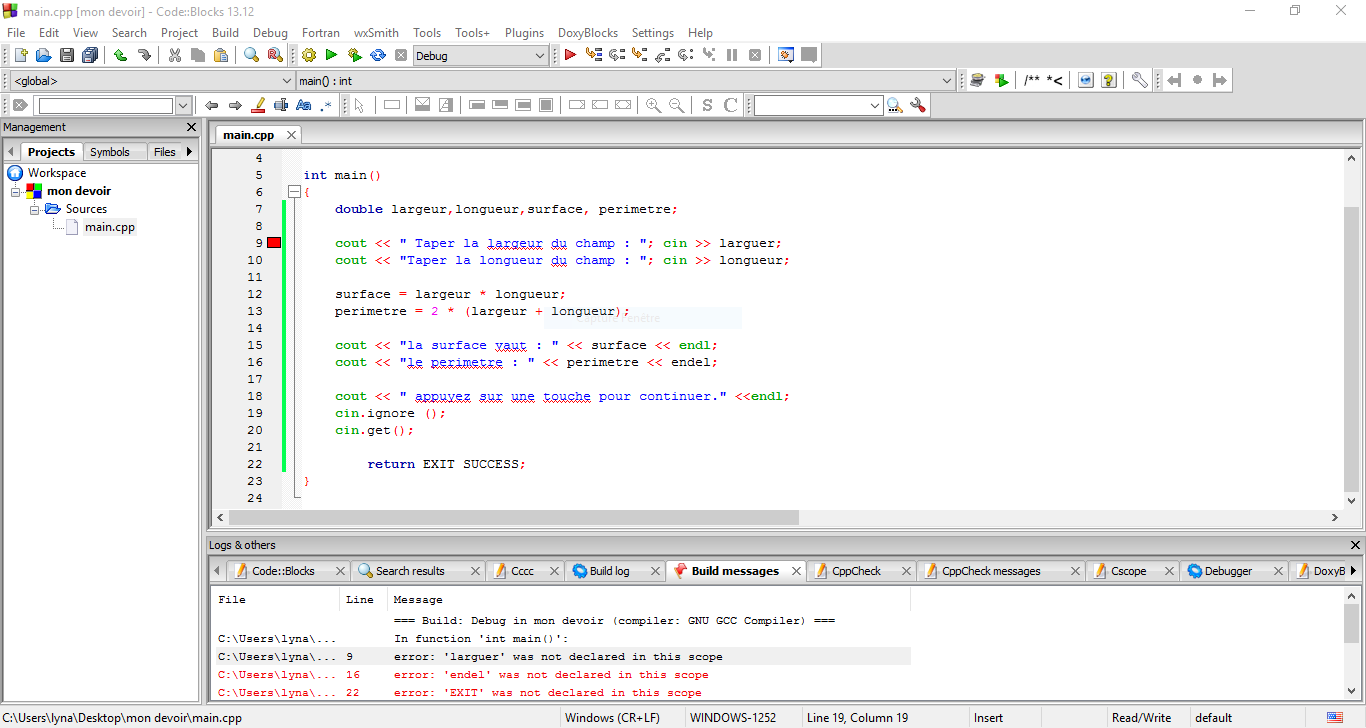Screen dimensions: 1366x728
Task: Select main.cpp in the project tree
Action: tap(110, 227)
